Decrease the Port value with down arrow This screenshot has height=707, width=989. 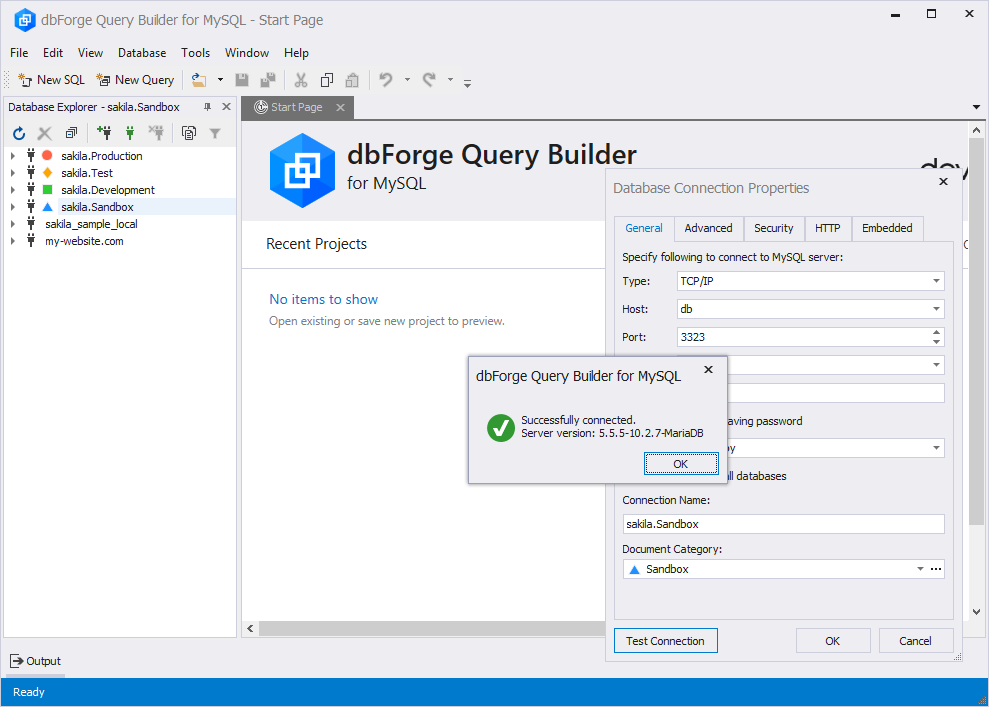click(x=936, y=342)
